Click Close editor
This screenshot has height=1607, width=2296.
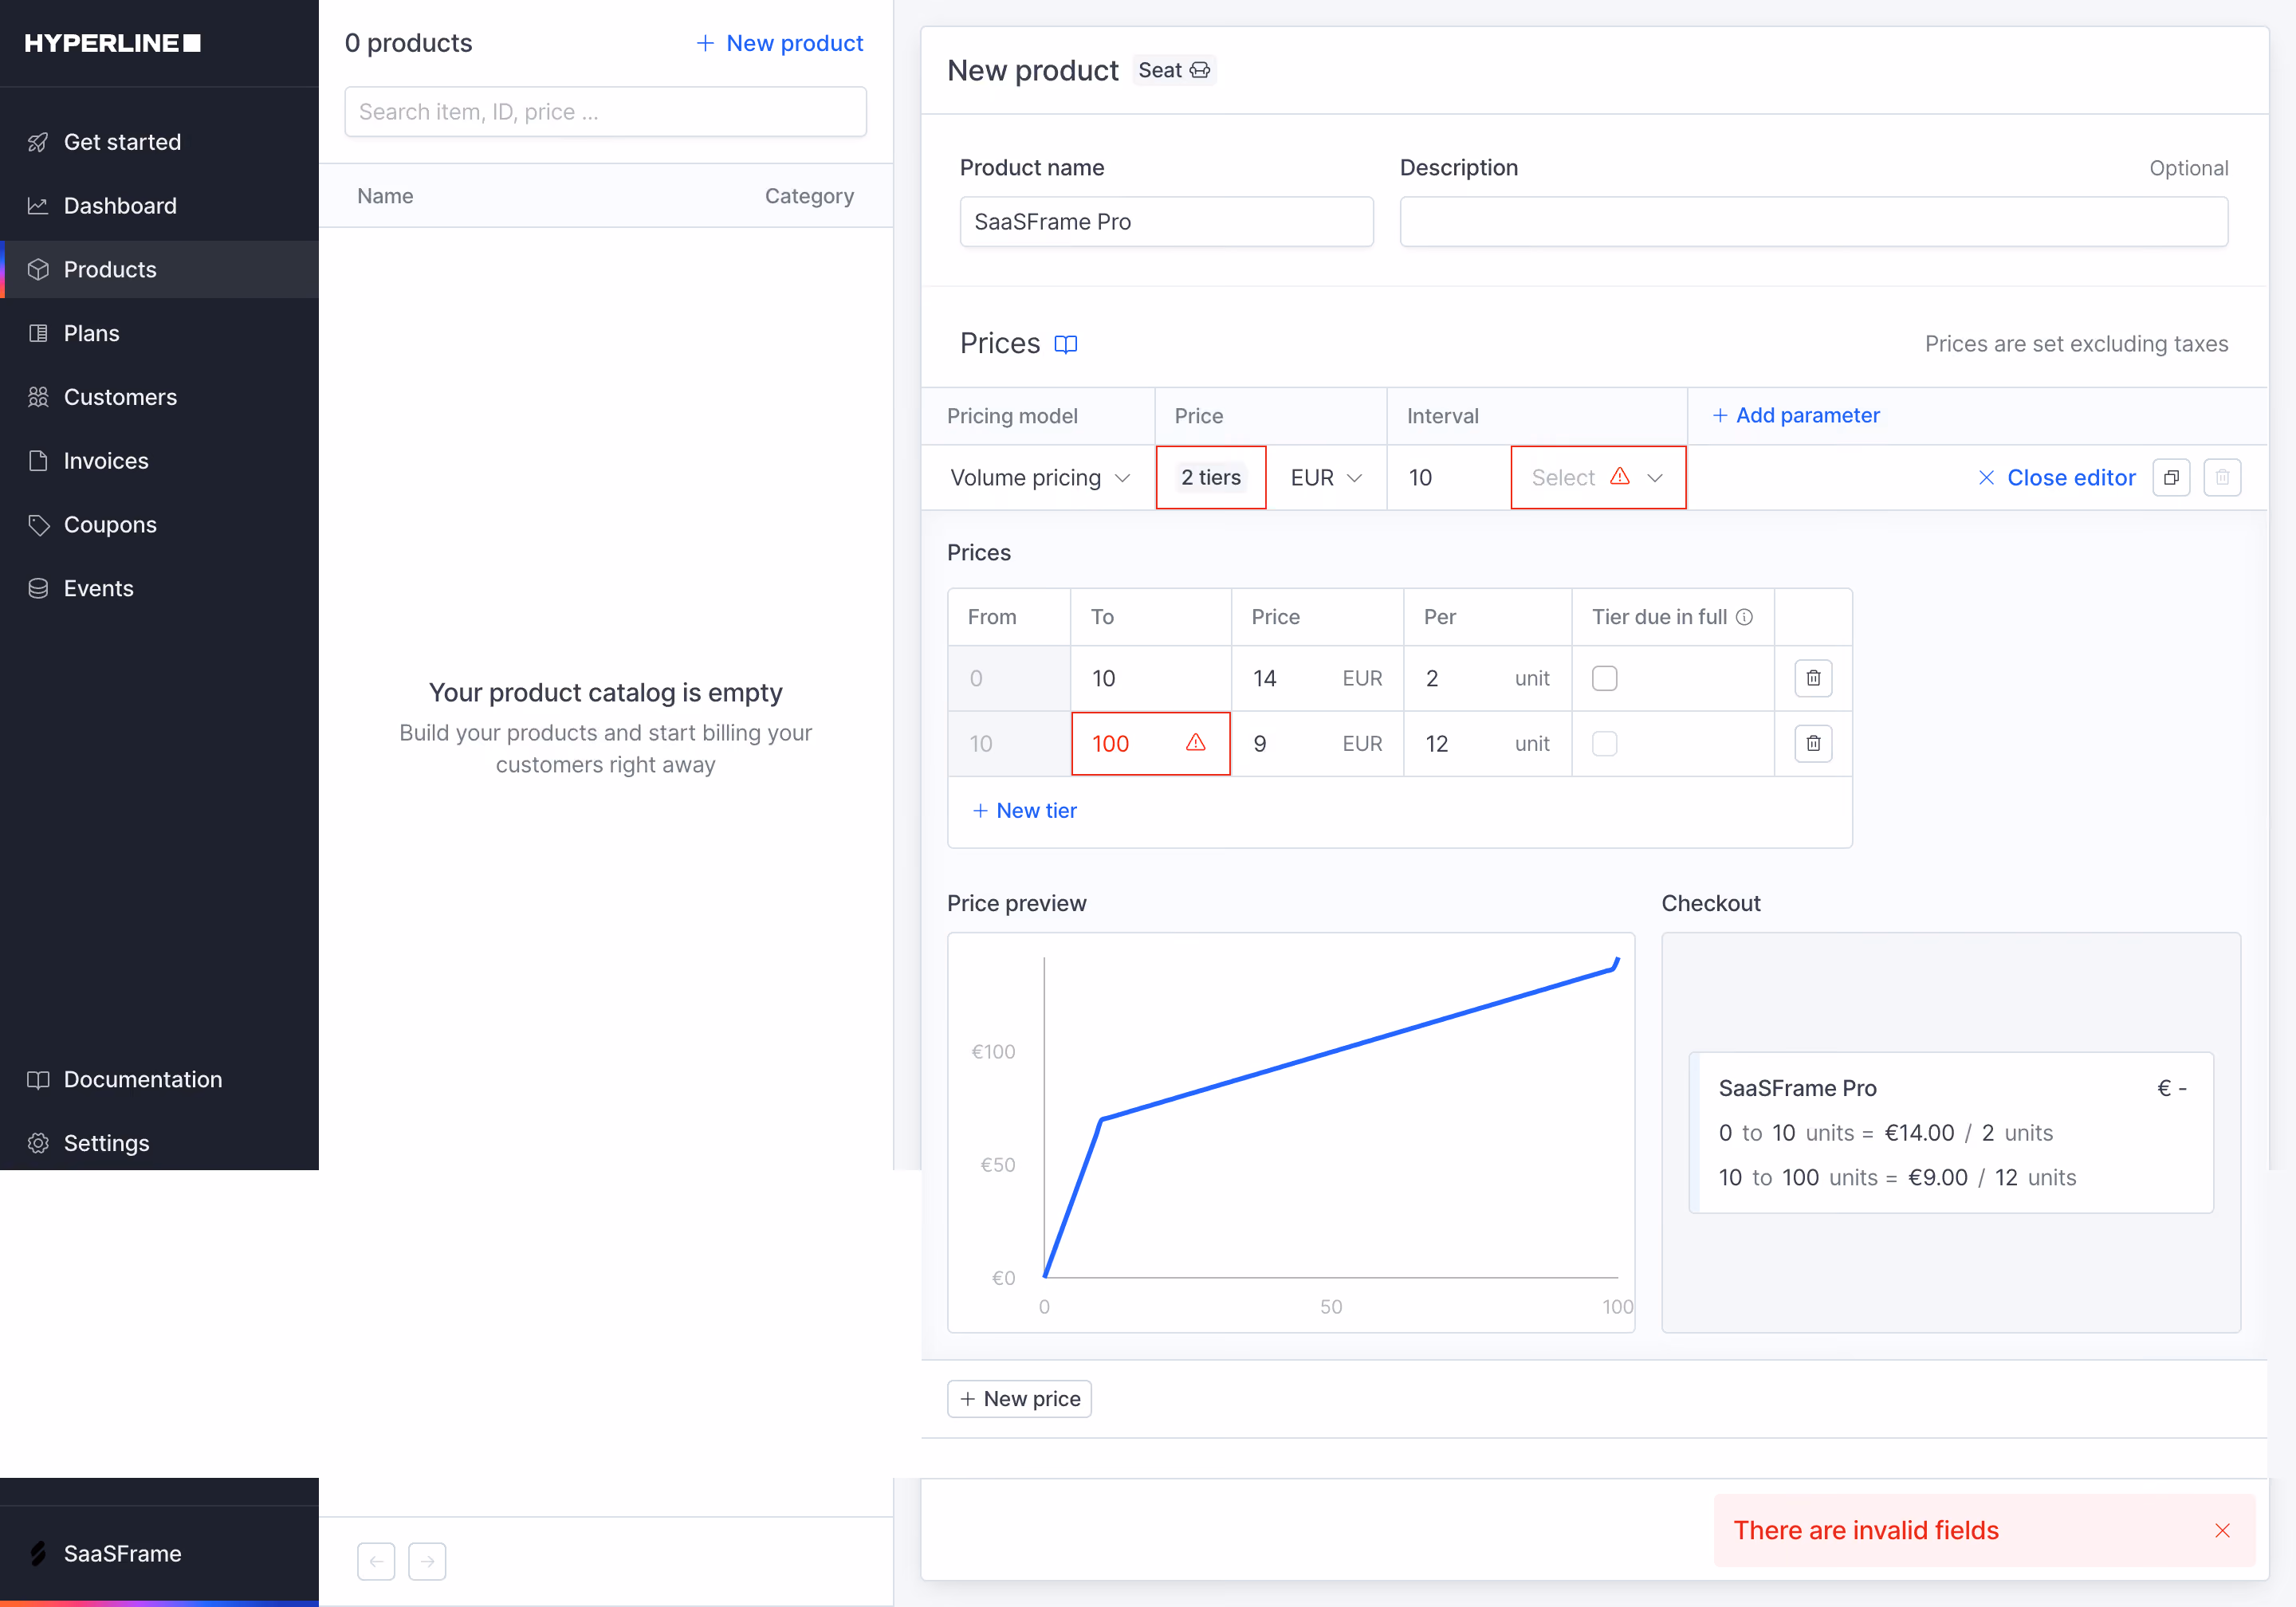click(x=2057, y=478)
